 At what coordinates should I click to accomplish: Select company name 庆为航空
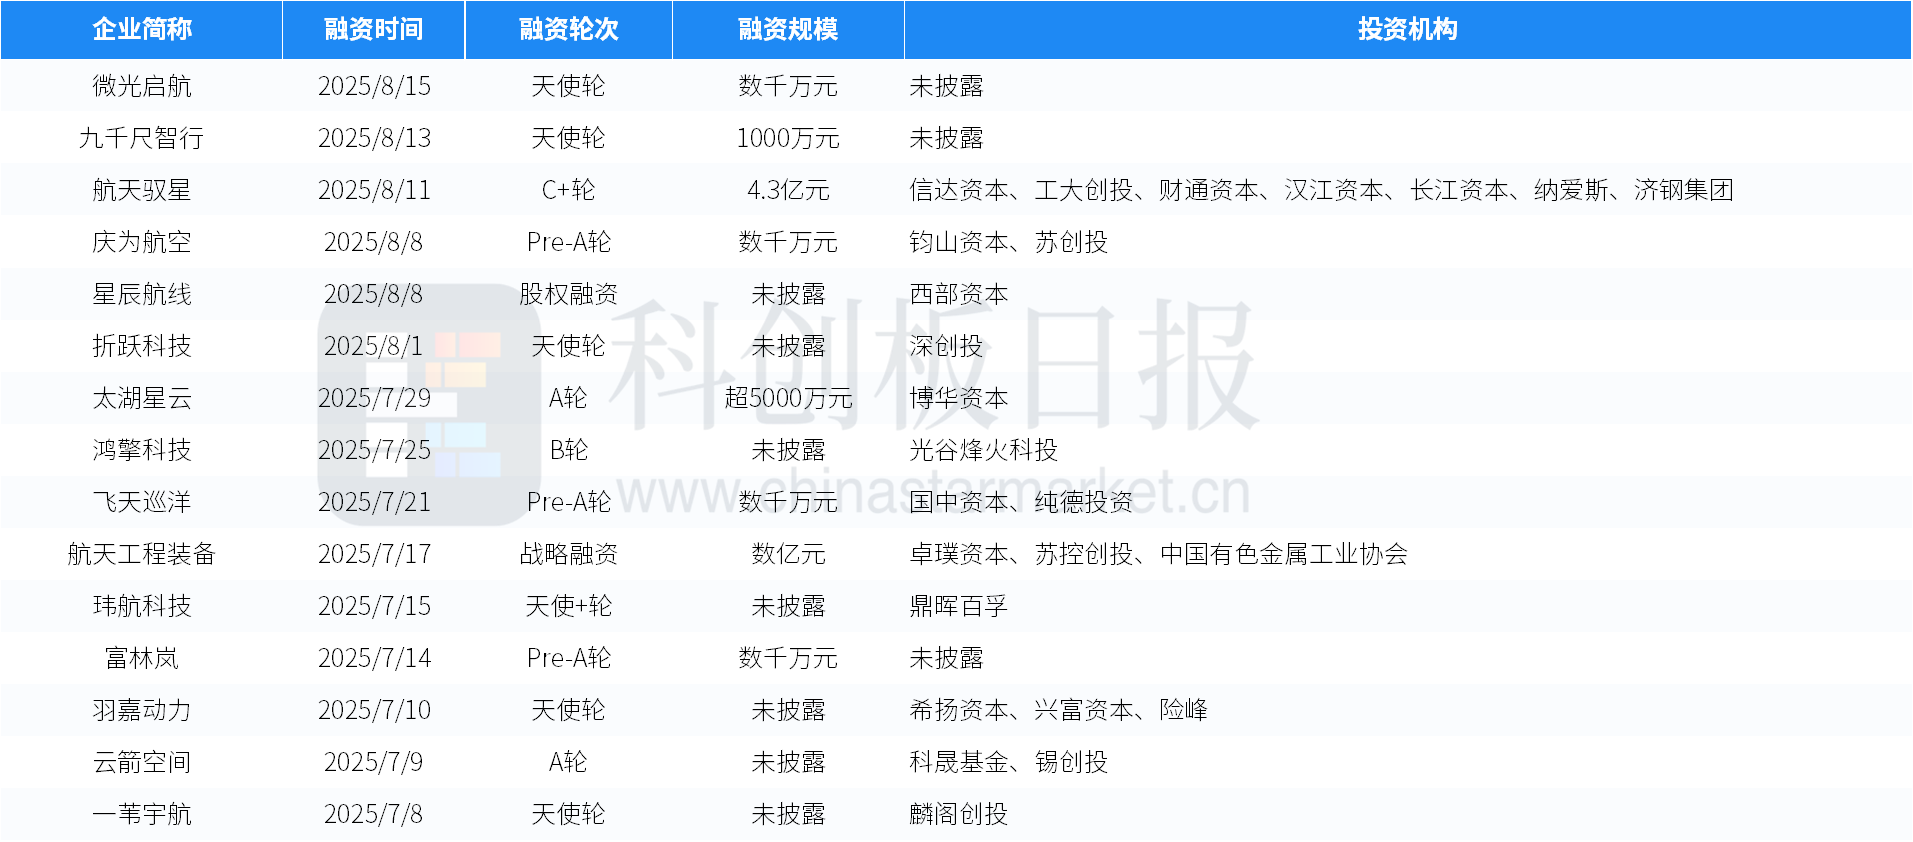pyautogui.click(x=142, y=242)
